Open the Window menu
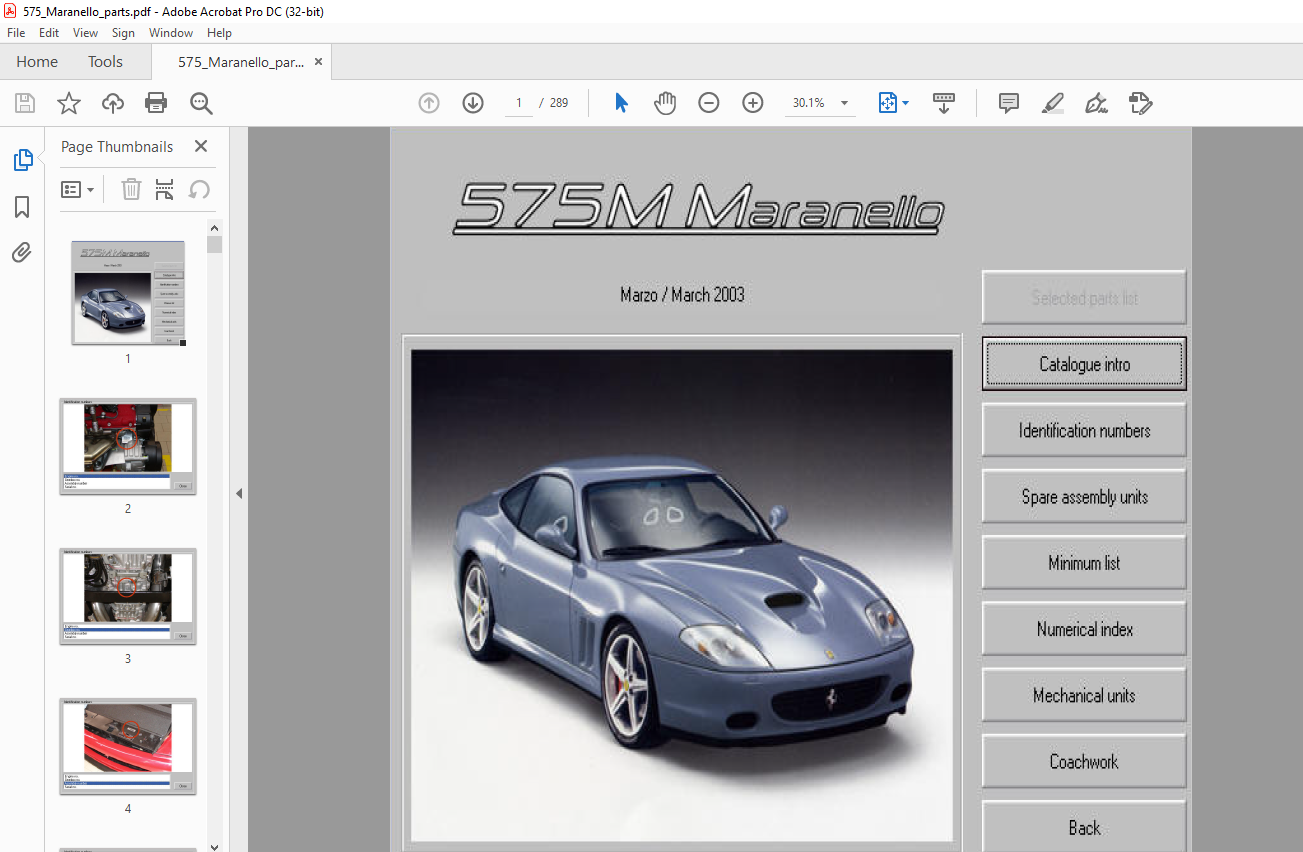 coord(171,33)
